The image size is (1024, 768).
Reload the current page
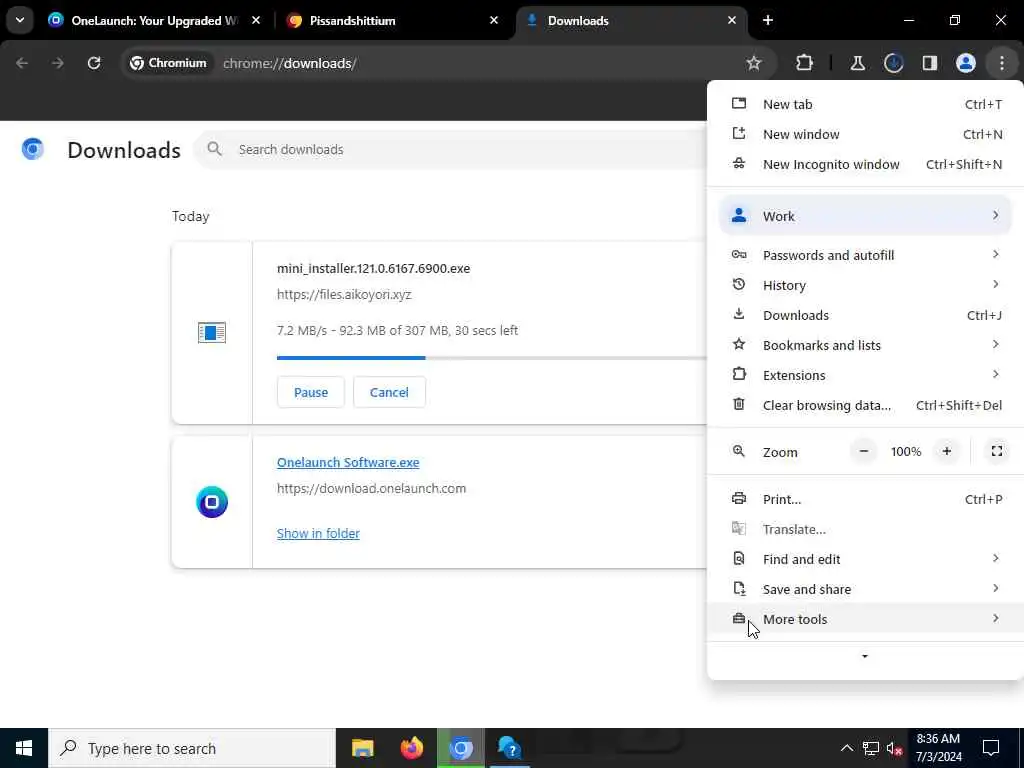[94, 63]
